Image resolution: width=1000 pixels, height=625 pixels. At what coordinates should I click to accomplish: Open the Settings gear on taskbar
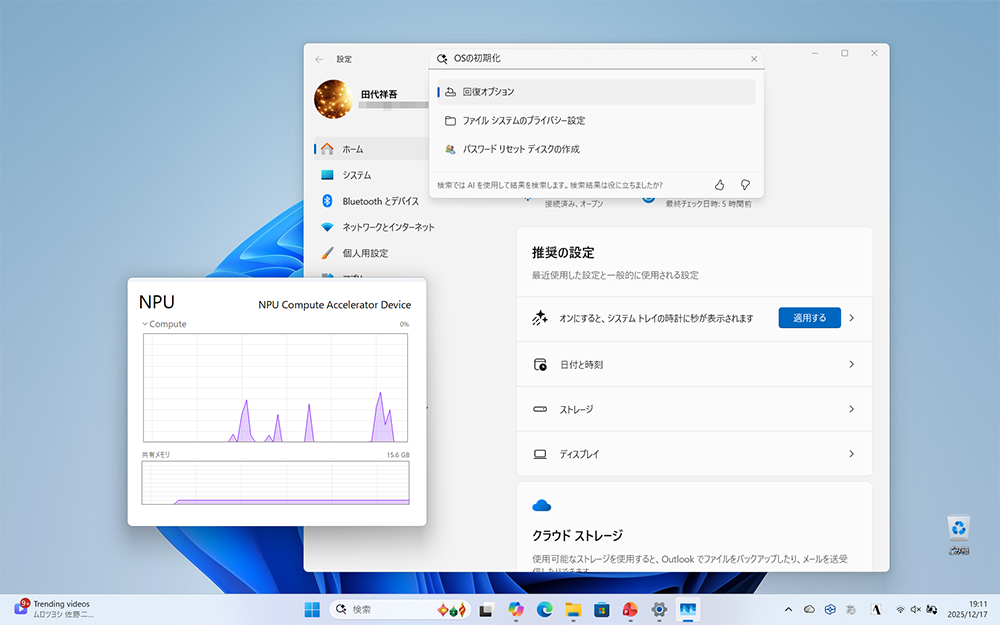[x=659, y=610]
